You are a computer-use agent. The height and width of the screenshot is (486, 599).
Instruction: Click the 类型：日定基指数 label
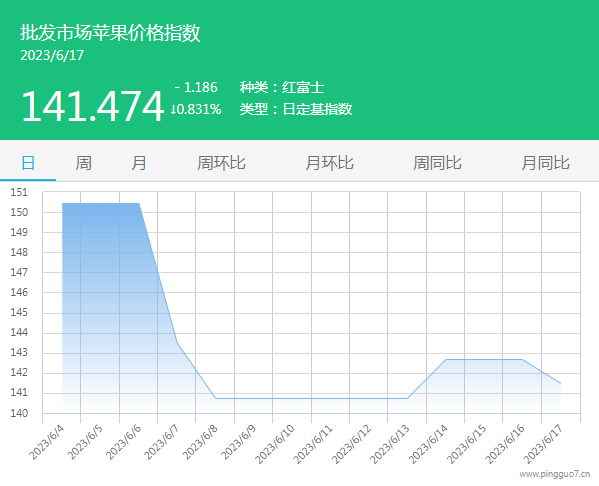tap(296, 109)
